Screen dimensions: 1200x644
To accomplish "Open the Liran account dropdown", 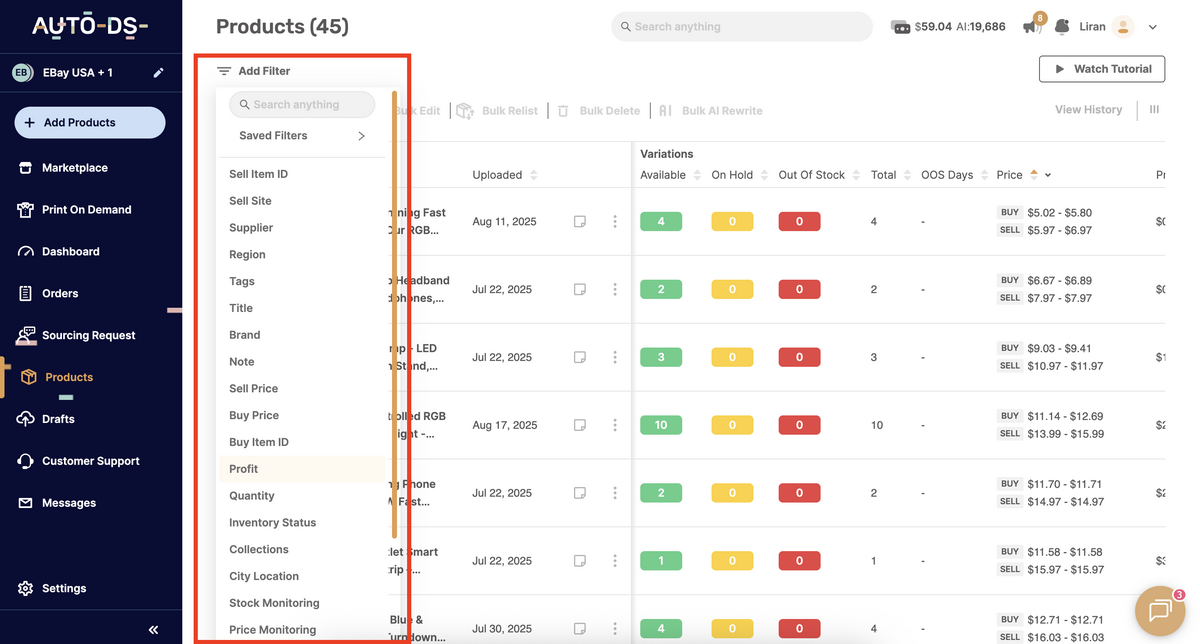I will click(1152, 27).
